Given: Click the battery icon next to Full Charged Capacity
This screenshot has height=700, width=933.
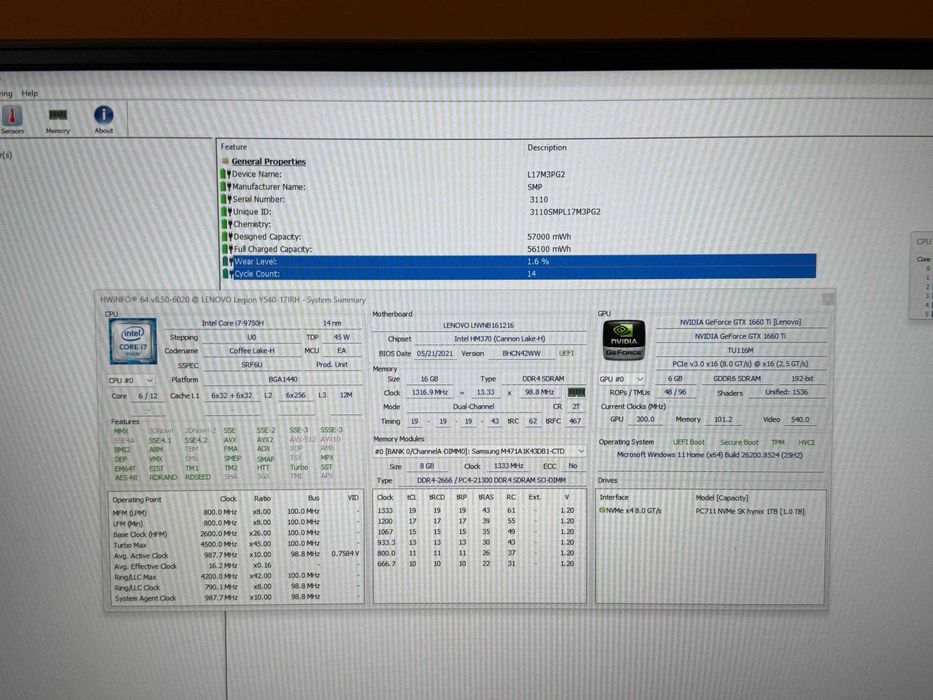Looking at the screenshot, I should [227, 249].
